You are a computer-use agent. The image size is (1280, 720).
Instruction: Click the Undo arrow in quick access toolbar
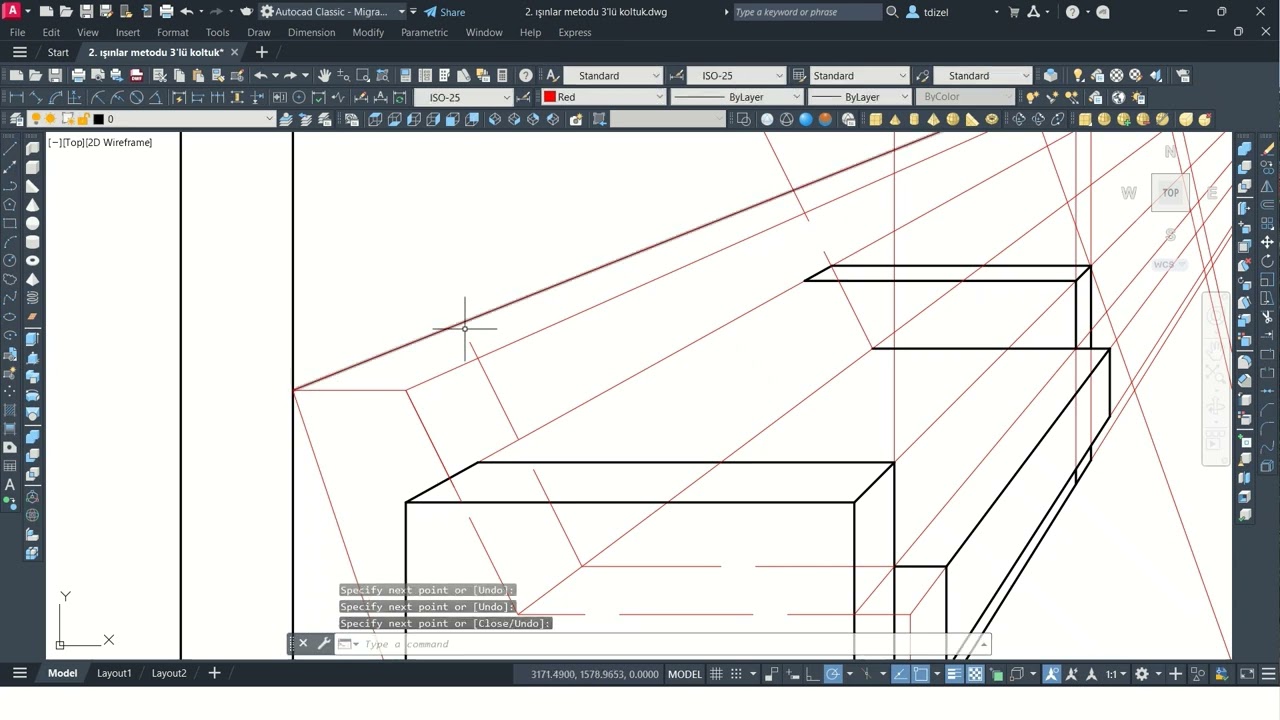point(186,12)
